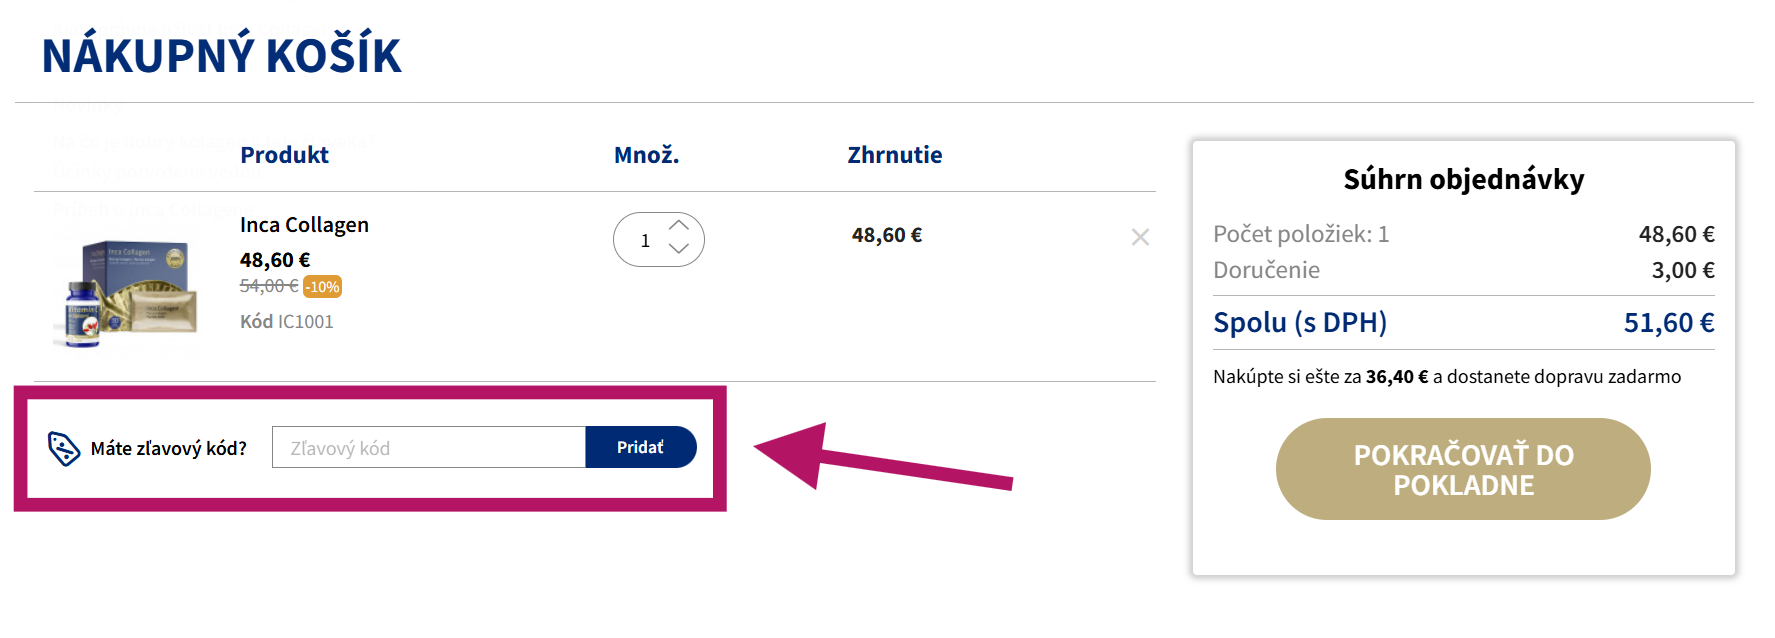Click the Zhrnutie column header
1775x638 pixels.
click(893, 154)
